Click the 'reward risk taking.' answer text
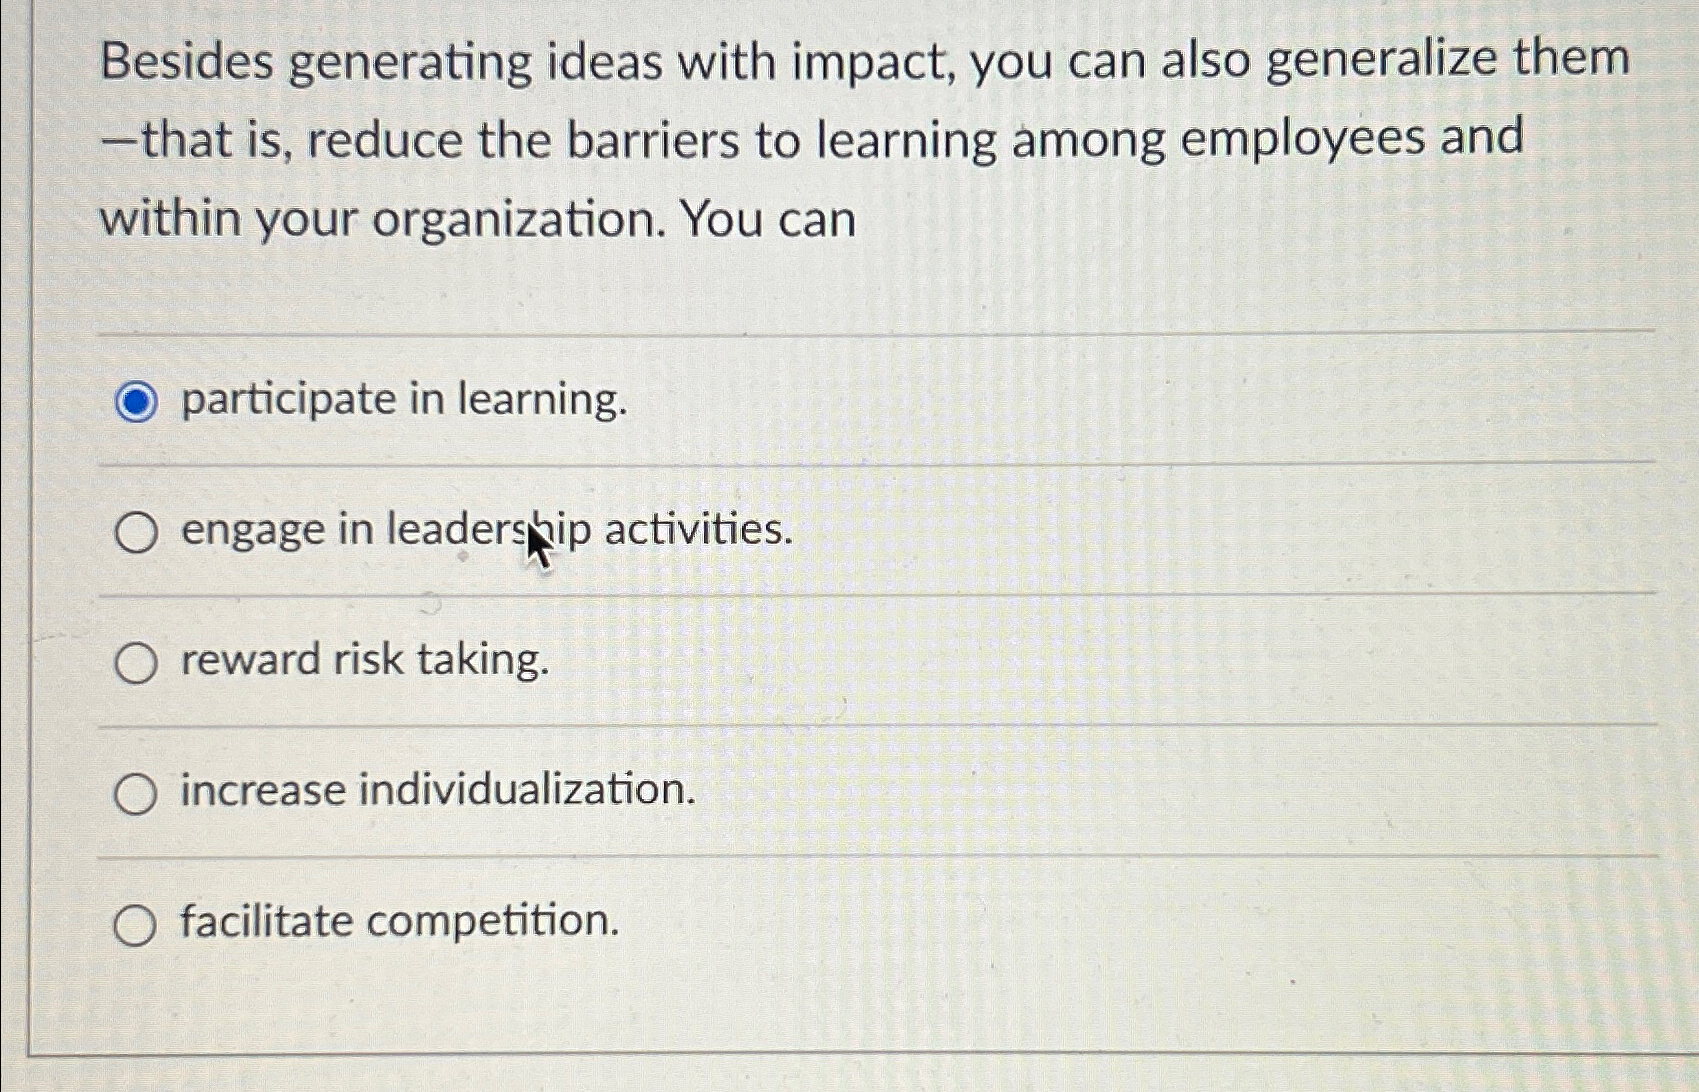The width and height of the screenshot is (1699, 1092). click(x=362, y=661)
